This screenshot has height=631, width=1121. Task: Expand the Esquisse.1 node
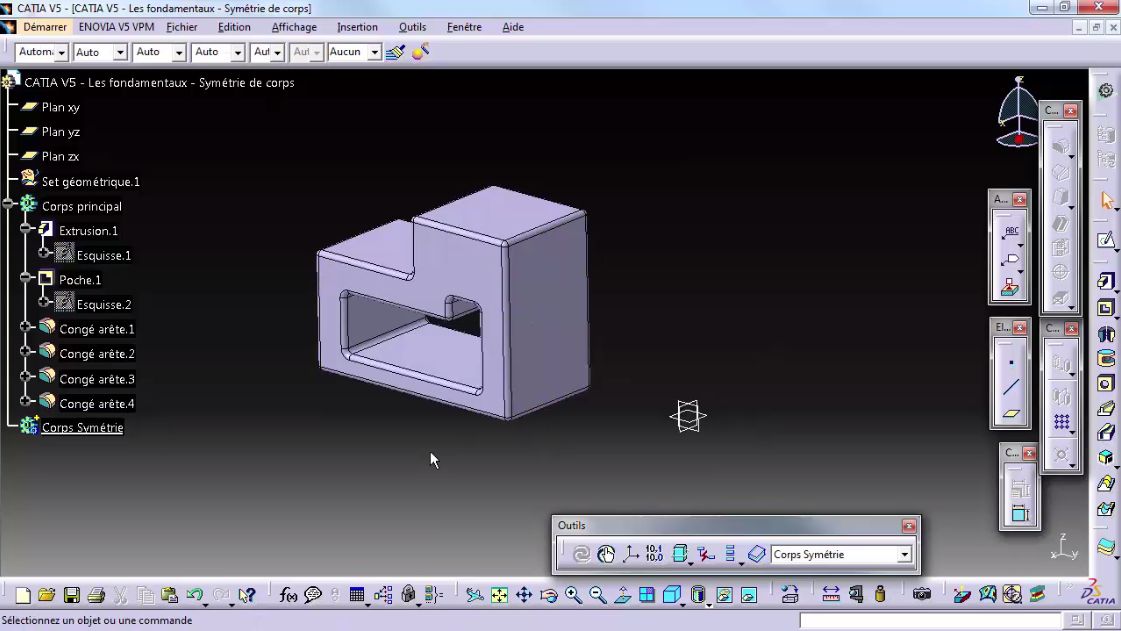(43, 253)
